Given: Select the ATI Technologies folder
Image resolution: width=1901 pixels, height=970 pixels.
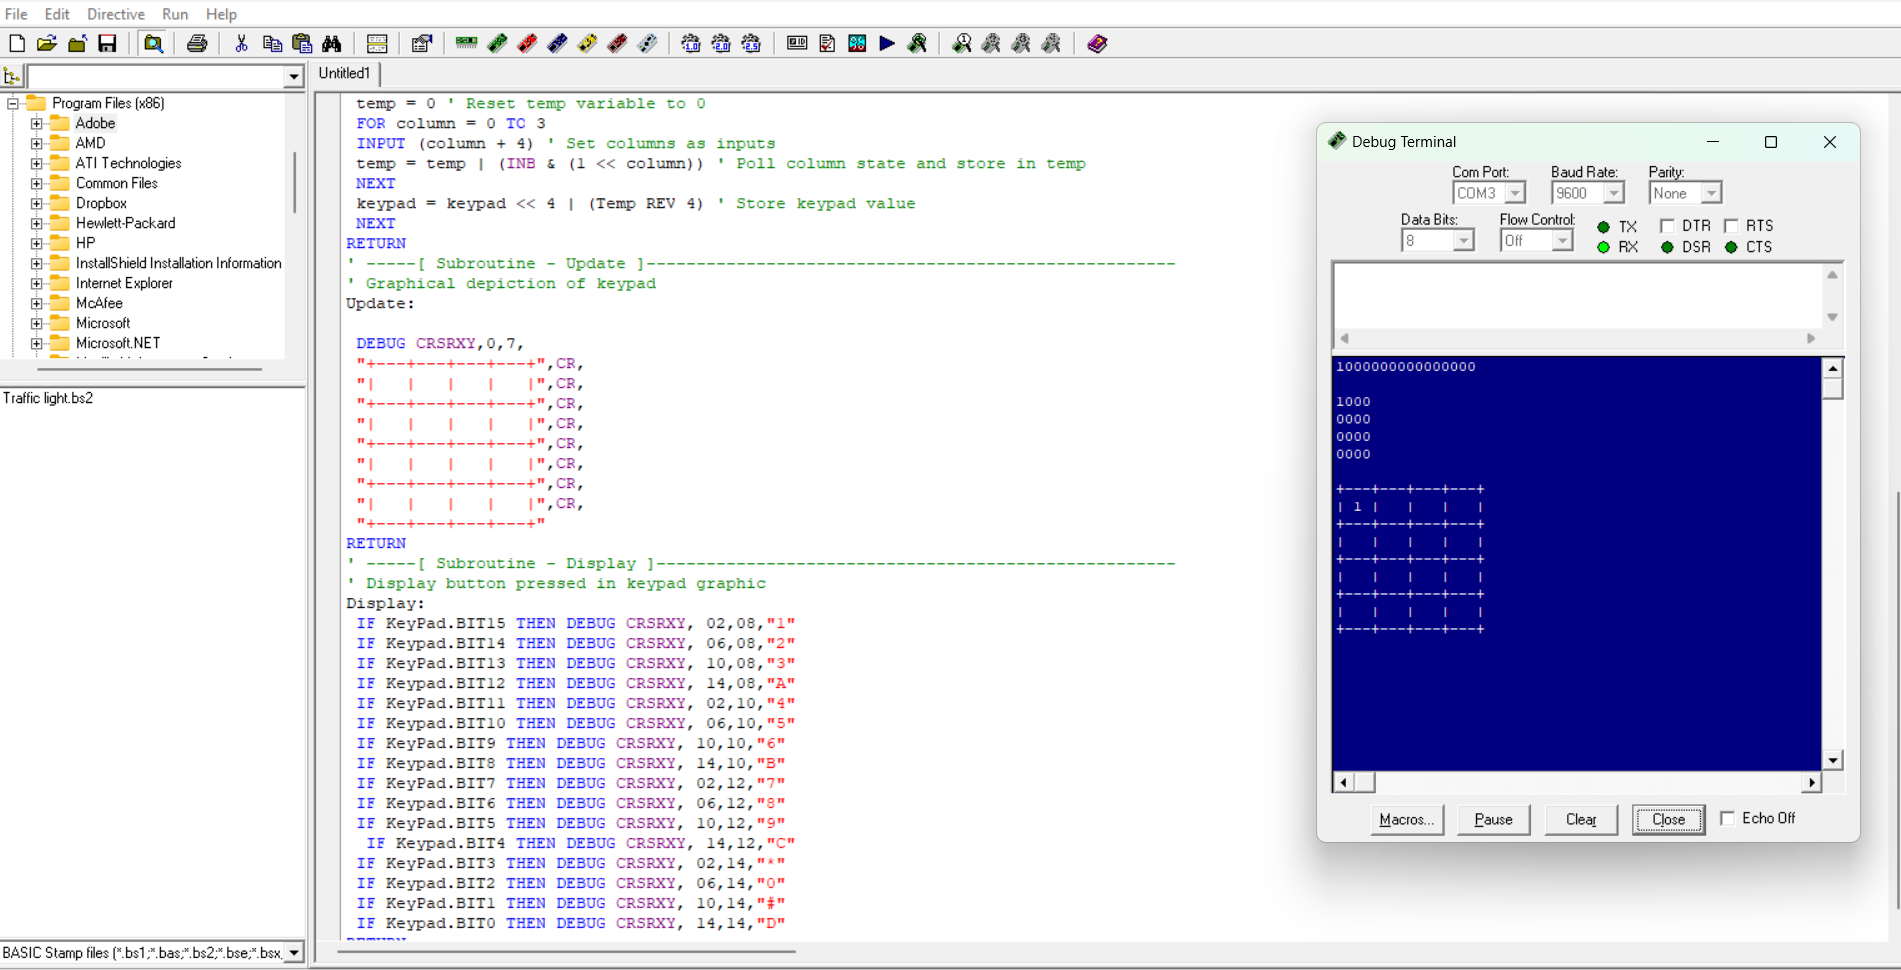Looking at the screenshot, I should click(128, 163).
